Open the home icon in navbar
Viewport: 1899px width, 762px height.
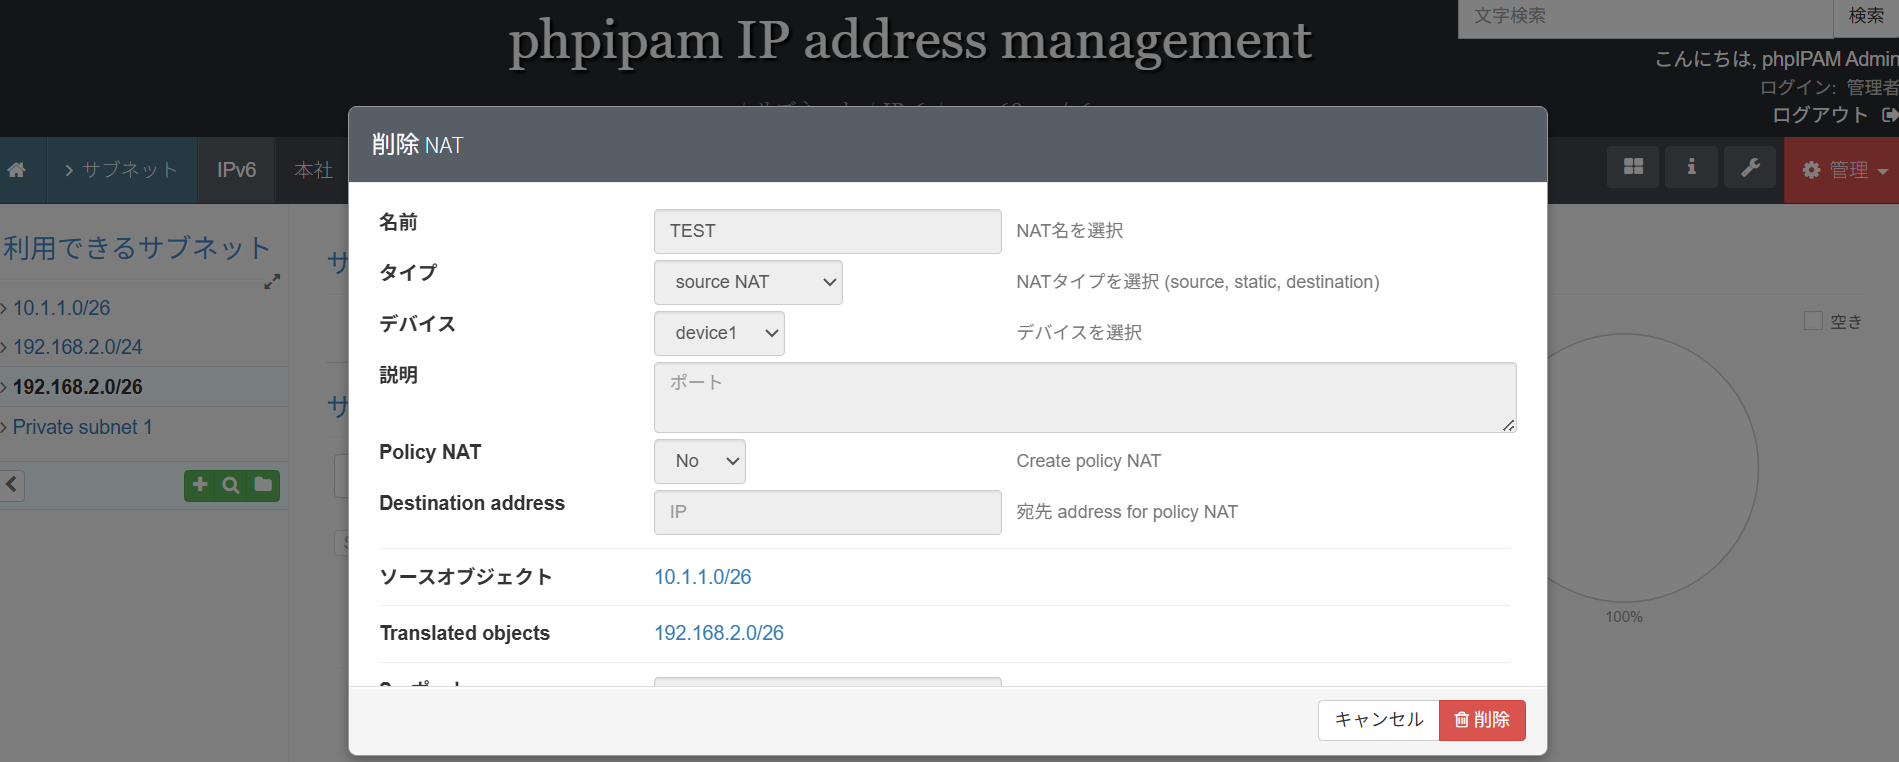coord(17,170)
